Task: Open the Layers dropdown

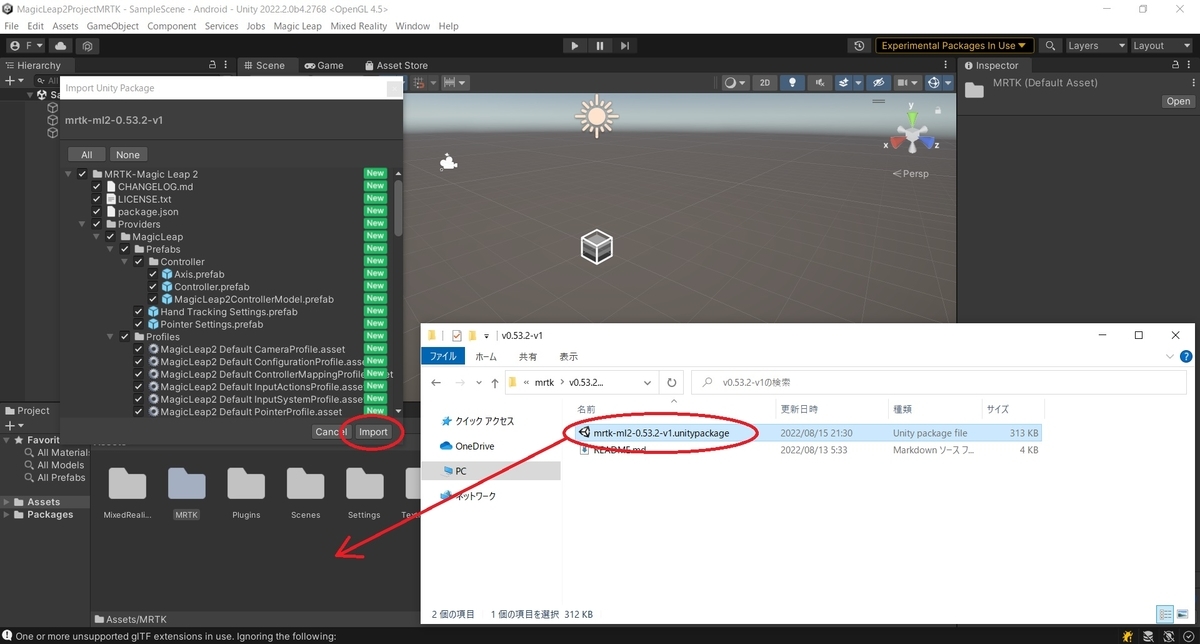Action: (1095, 46)
